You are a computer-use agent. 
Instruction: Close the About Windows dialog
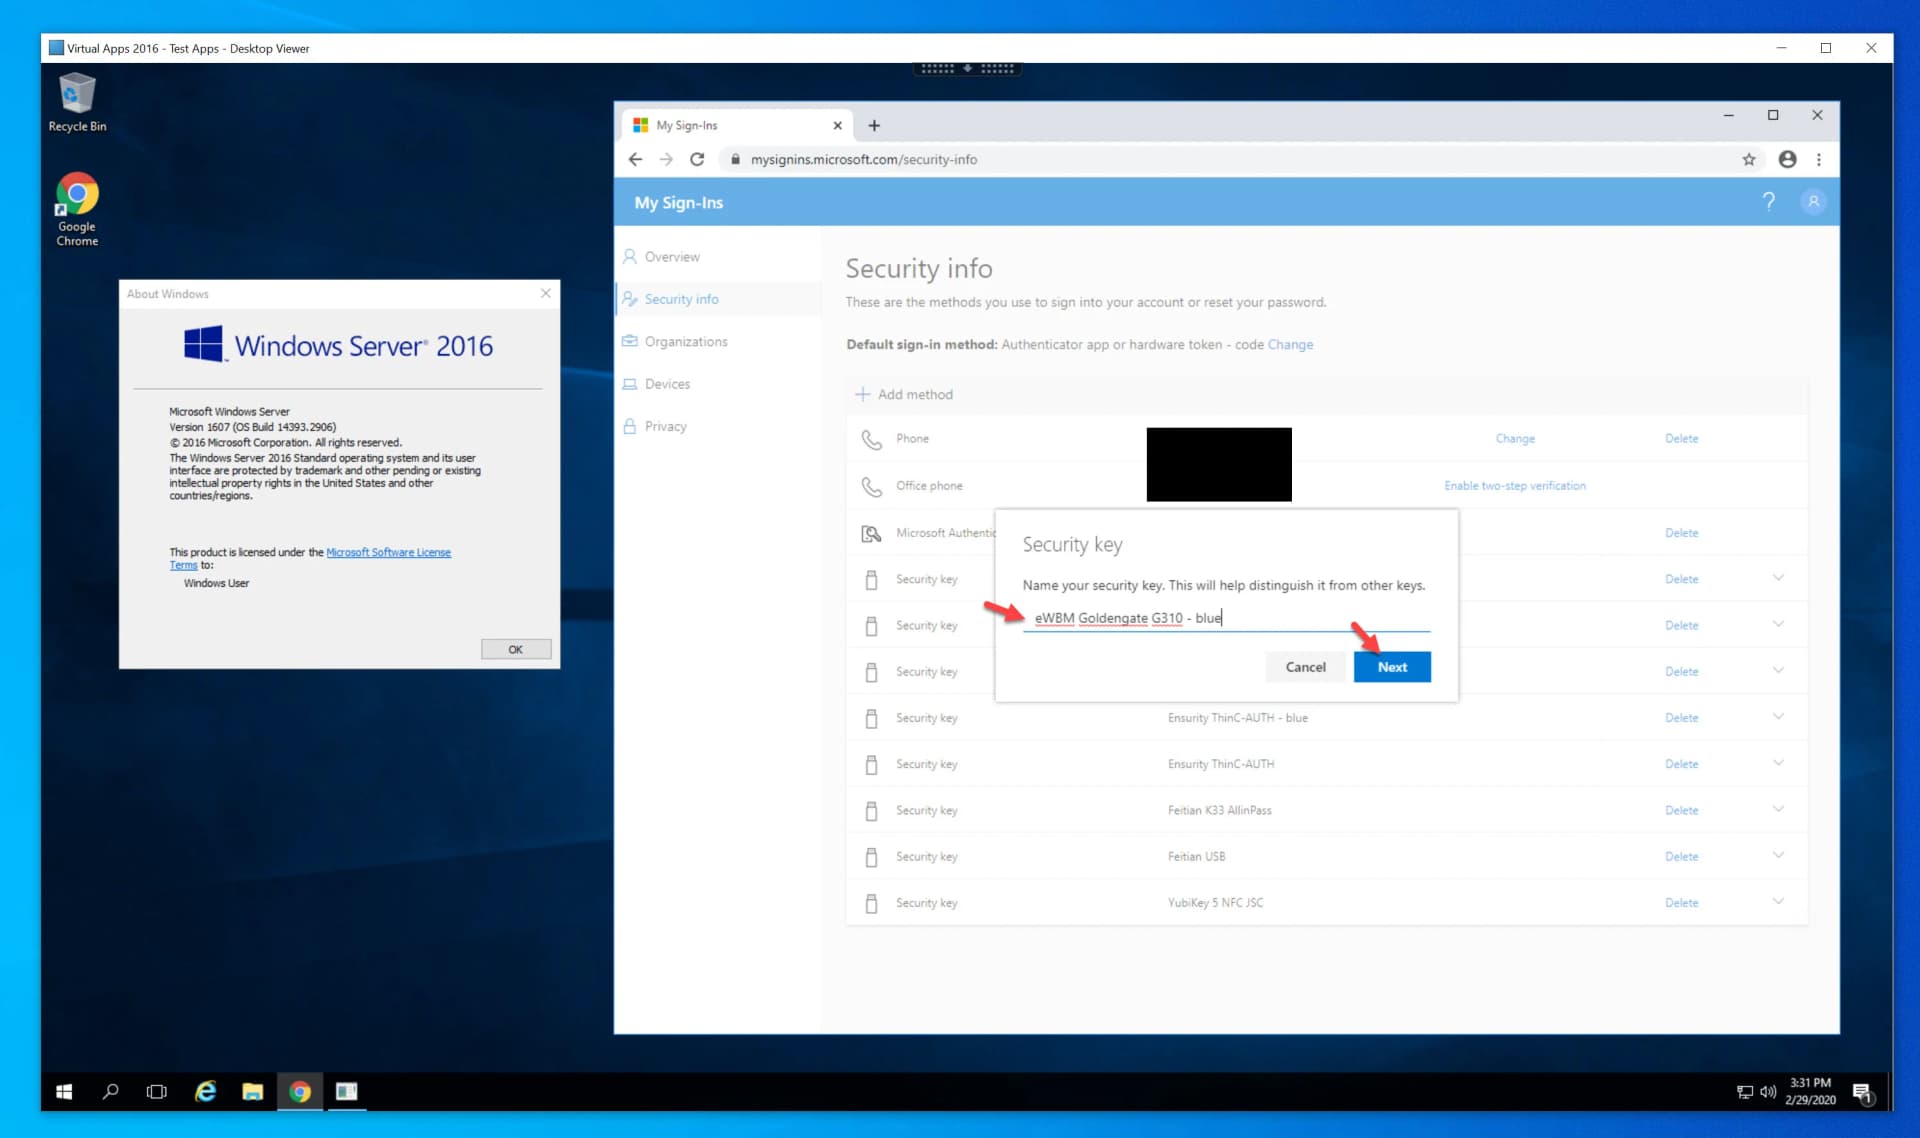point(545,293)
